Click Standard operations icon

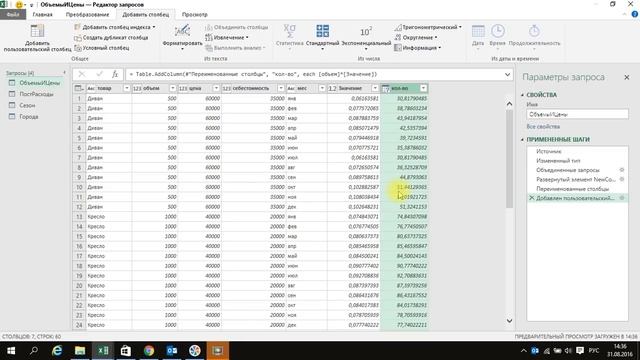pos(322,31)
